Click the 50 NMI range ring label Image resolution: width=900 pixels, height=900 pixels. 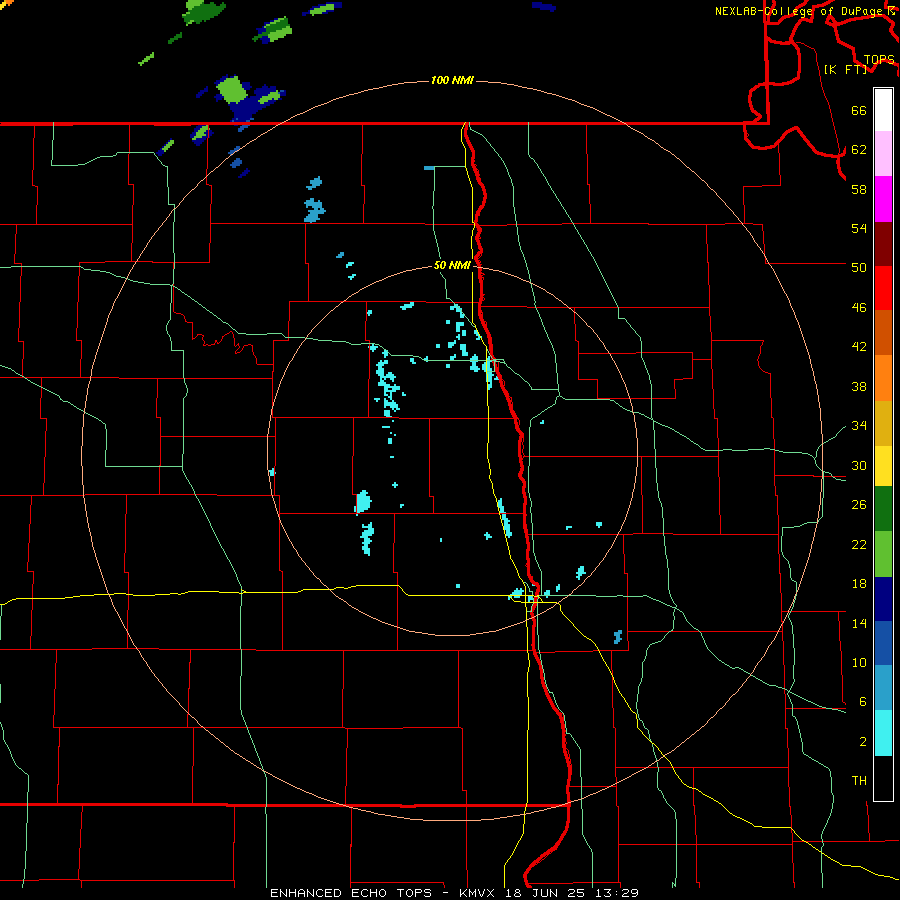pyautogui.click(x=452, y=265)
